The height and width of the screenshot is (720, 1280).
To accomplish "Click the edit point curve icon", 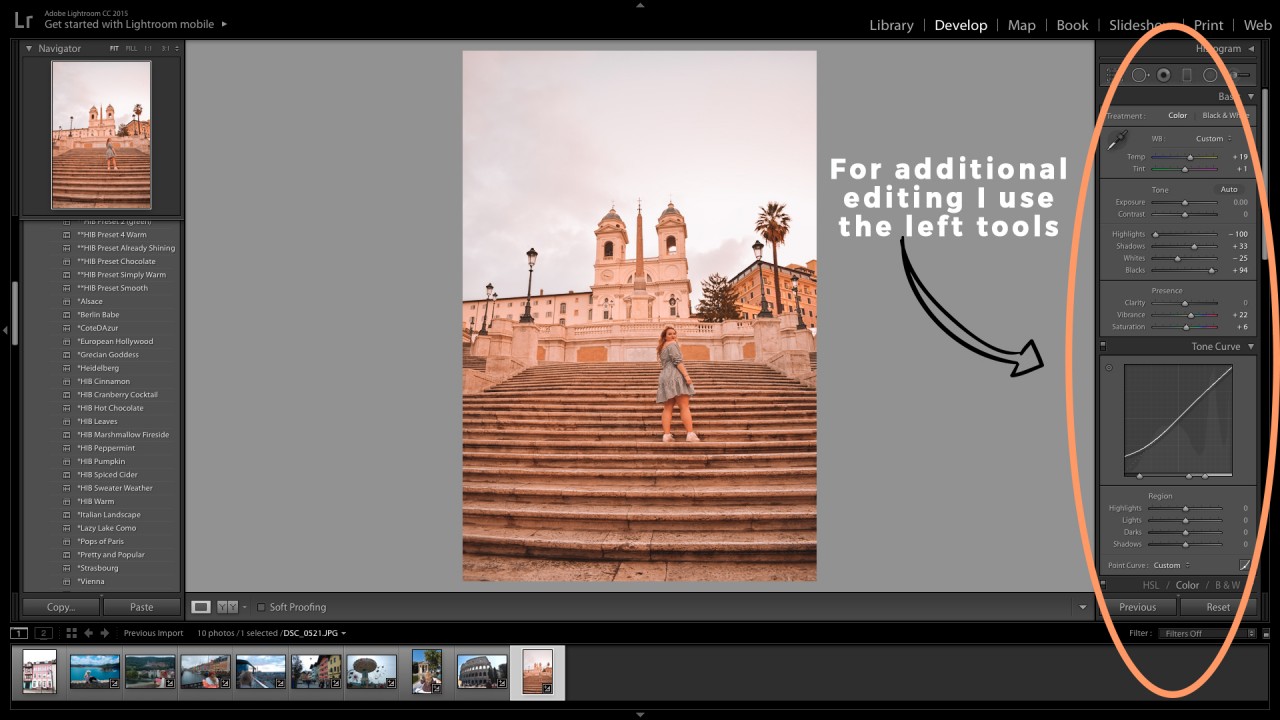I will click(x=1245, y=565).
